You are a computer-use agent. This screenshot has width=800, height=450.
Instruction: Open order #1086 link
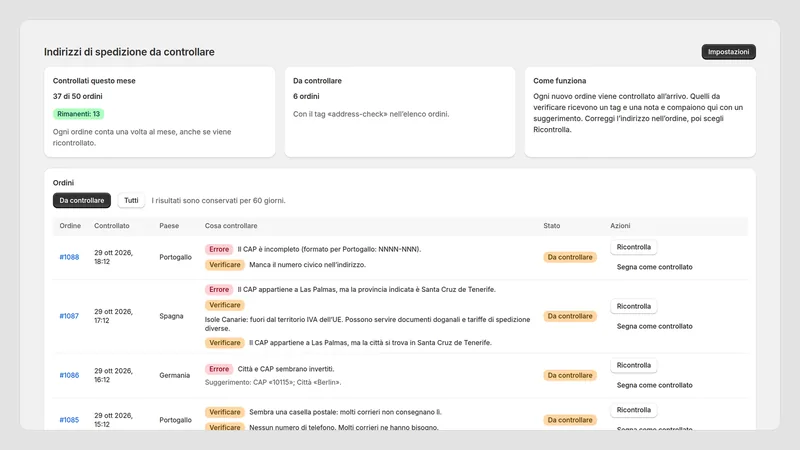(69, 376)
